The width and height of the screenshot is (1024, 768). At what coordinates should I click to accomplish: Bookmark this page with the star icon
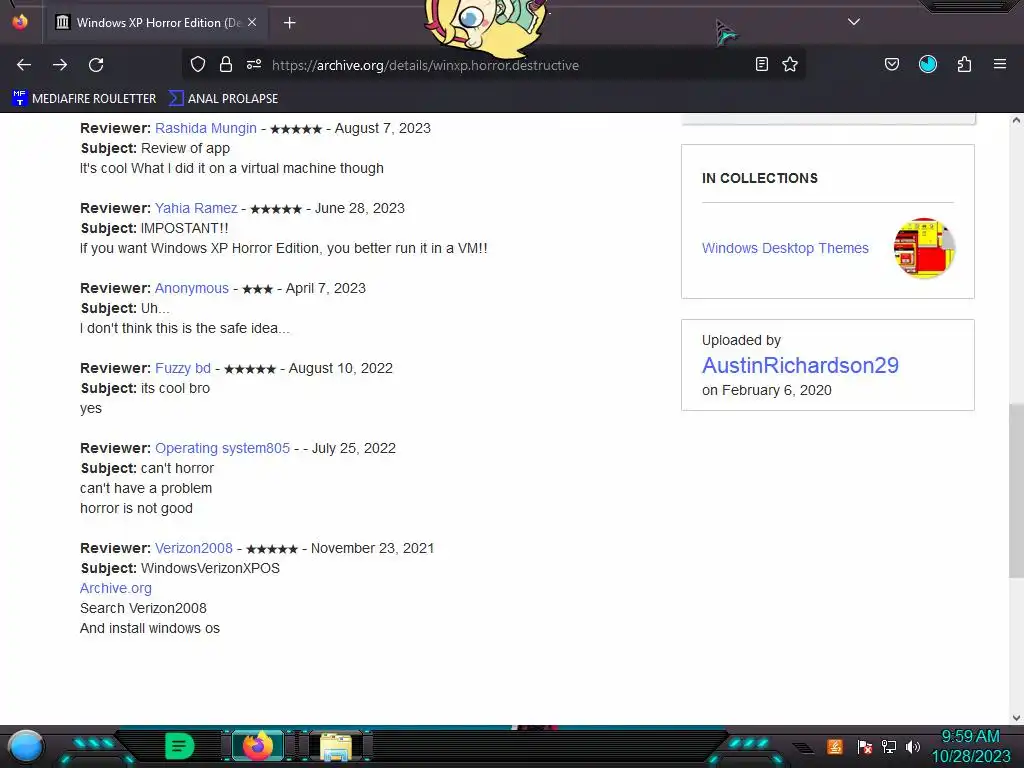(x=790, y=64)
